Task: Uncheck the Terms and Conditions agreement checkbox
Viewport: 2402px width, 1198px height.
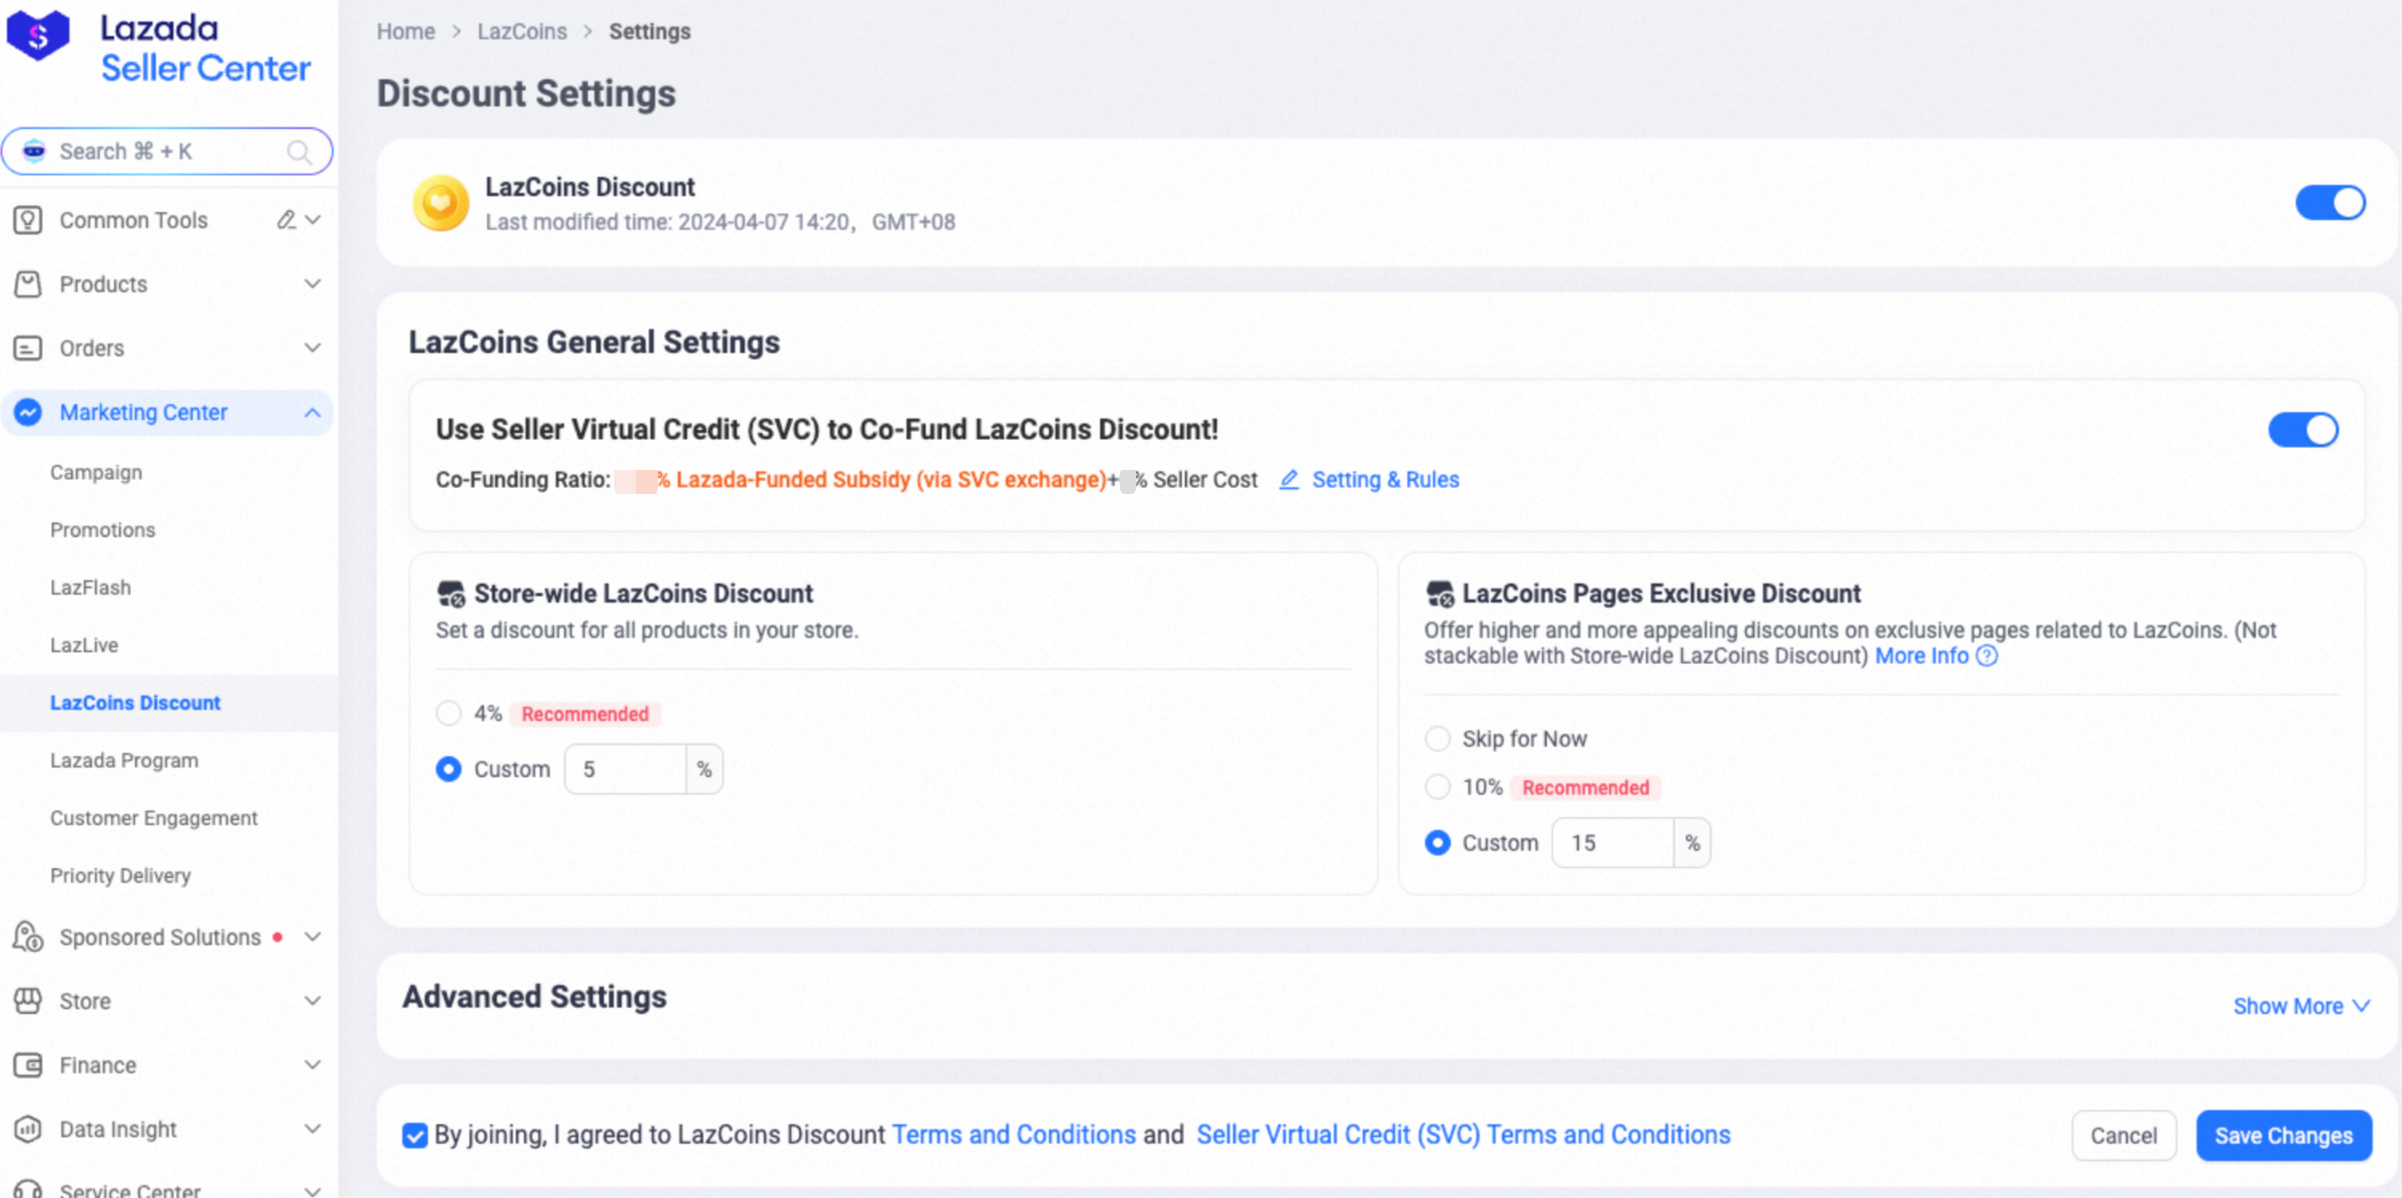Action: click(414, 1135)
